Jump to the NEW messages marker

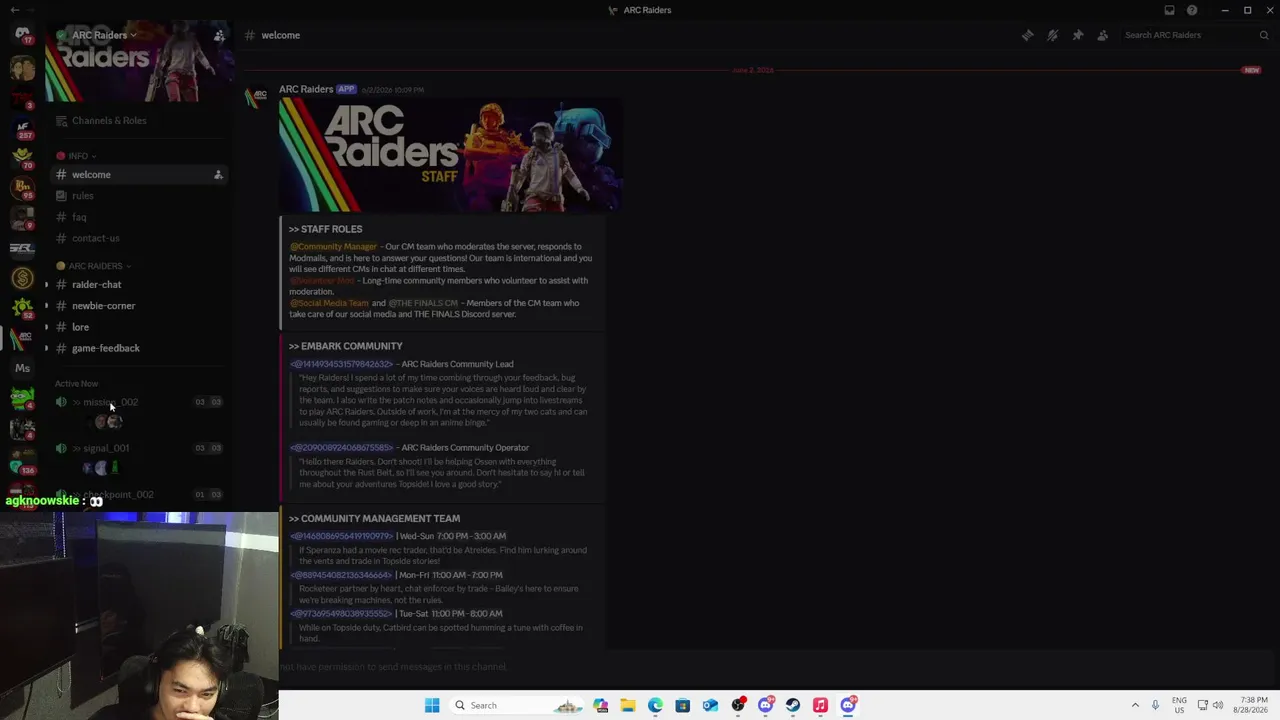1251,70
